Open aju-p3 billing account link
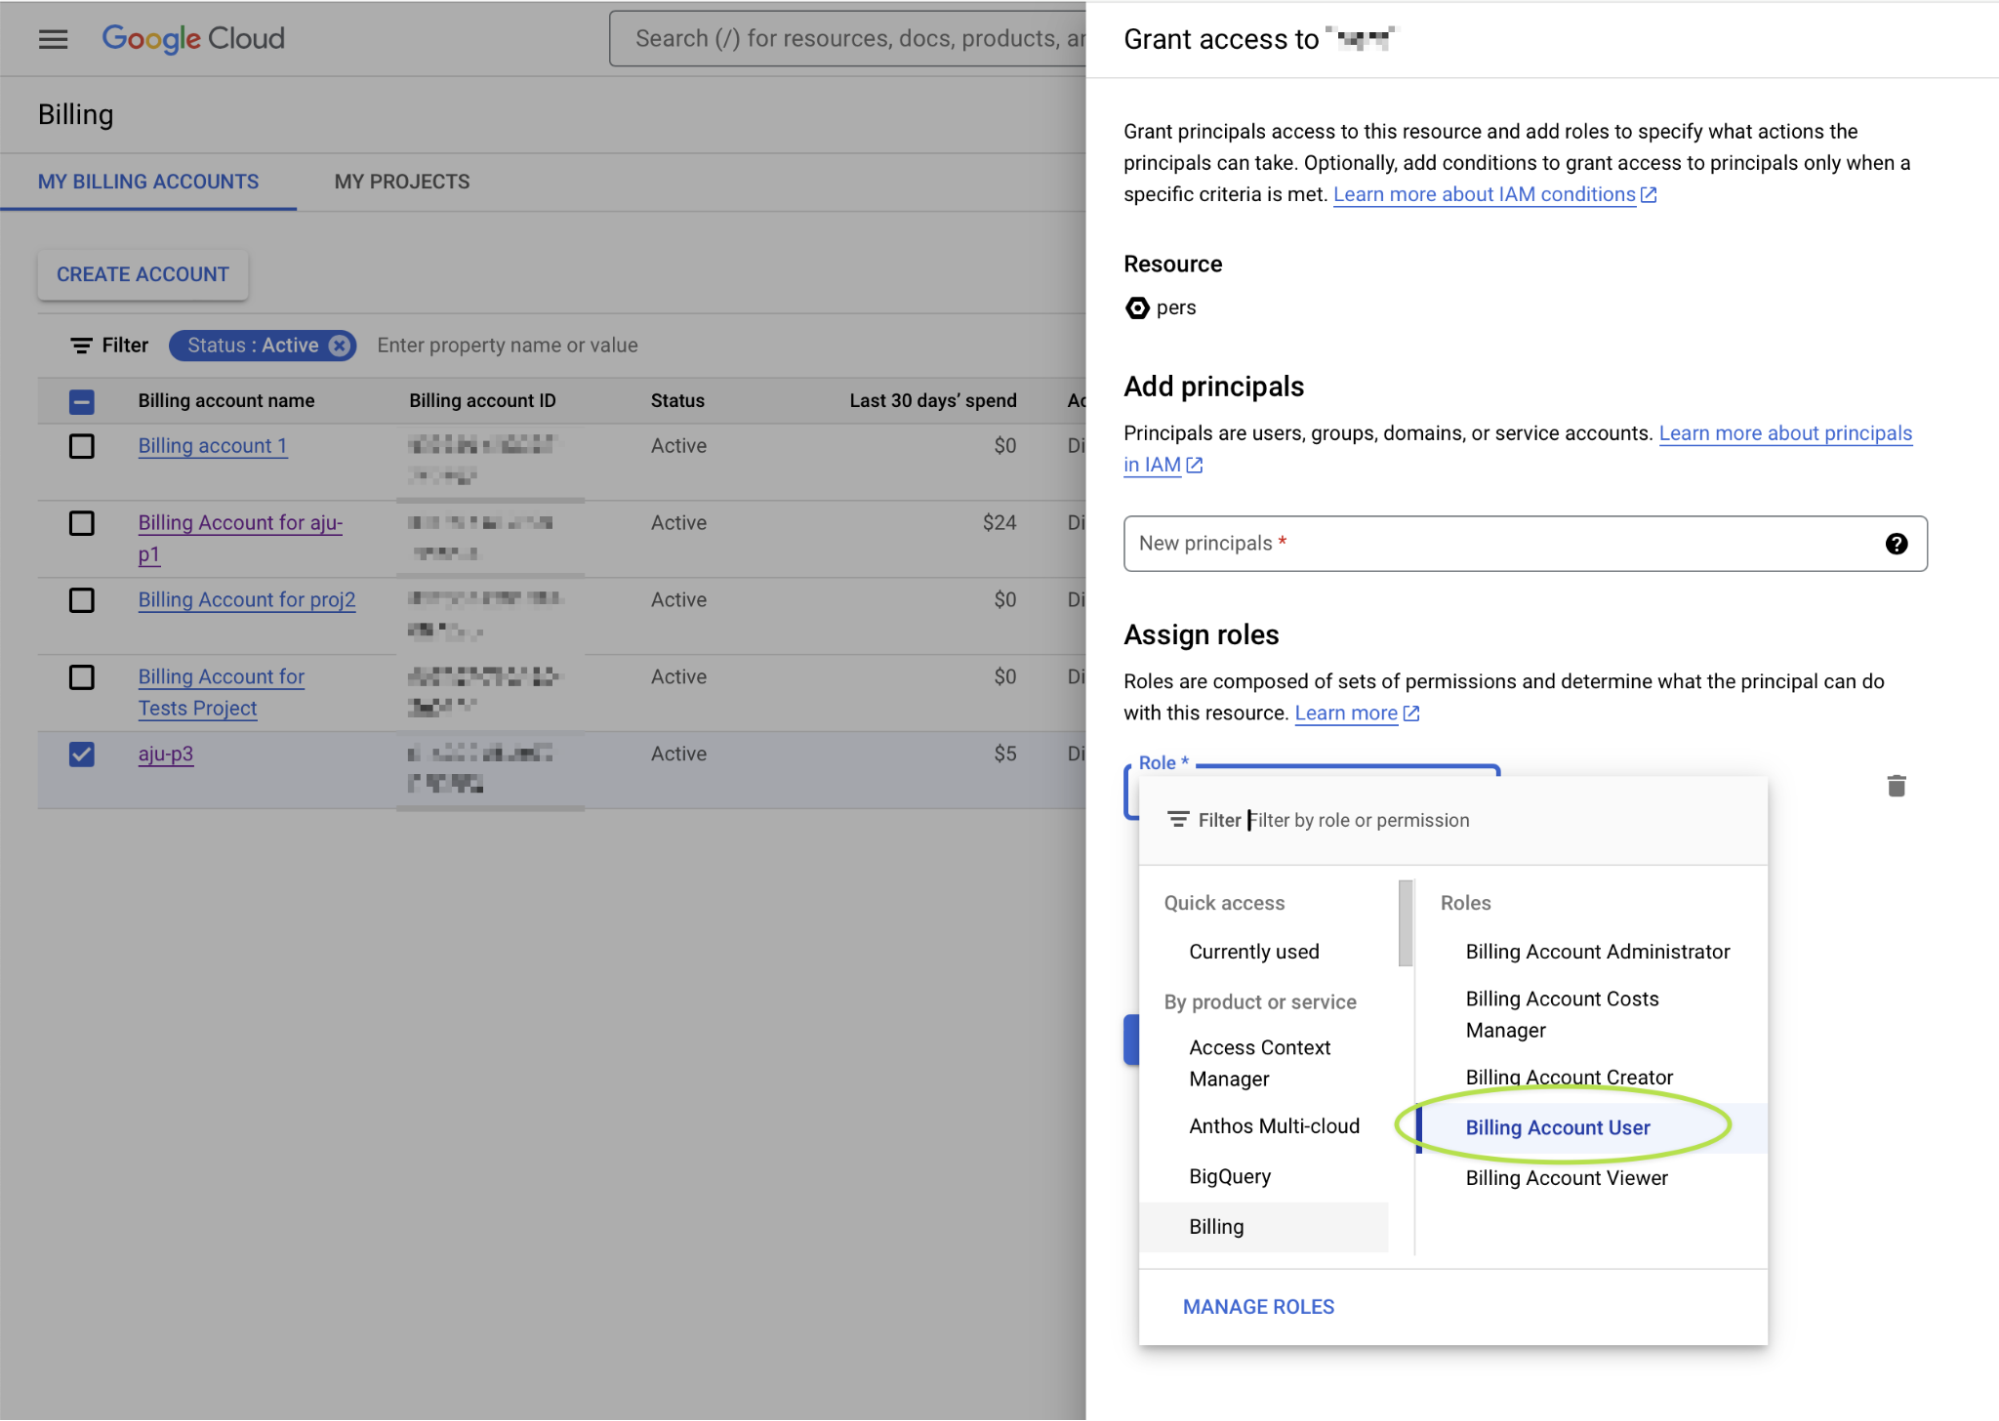Viewport: 1999px width, 1421px height. pyautogui.click(x=166, y=754)
